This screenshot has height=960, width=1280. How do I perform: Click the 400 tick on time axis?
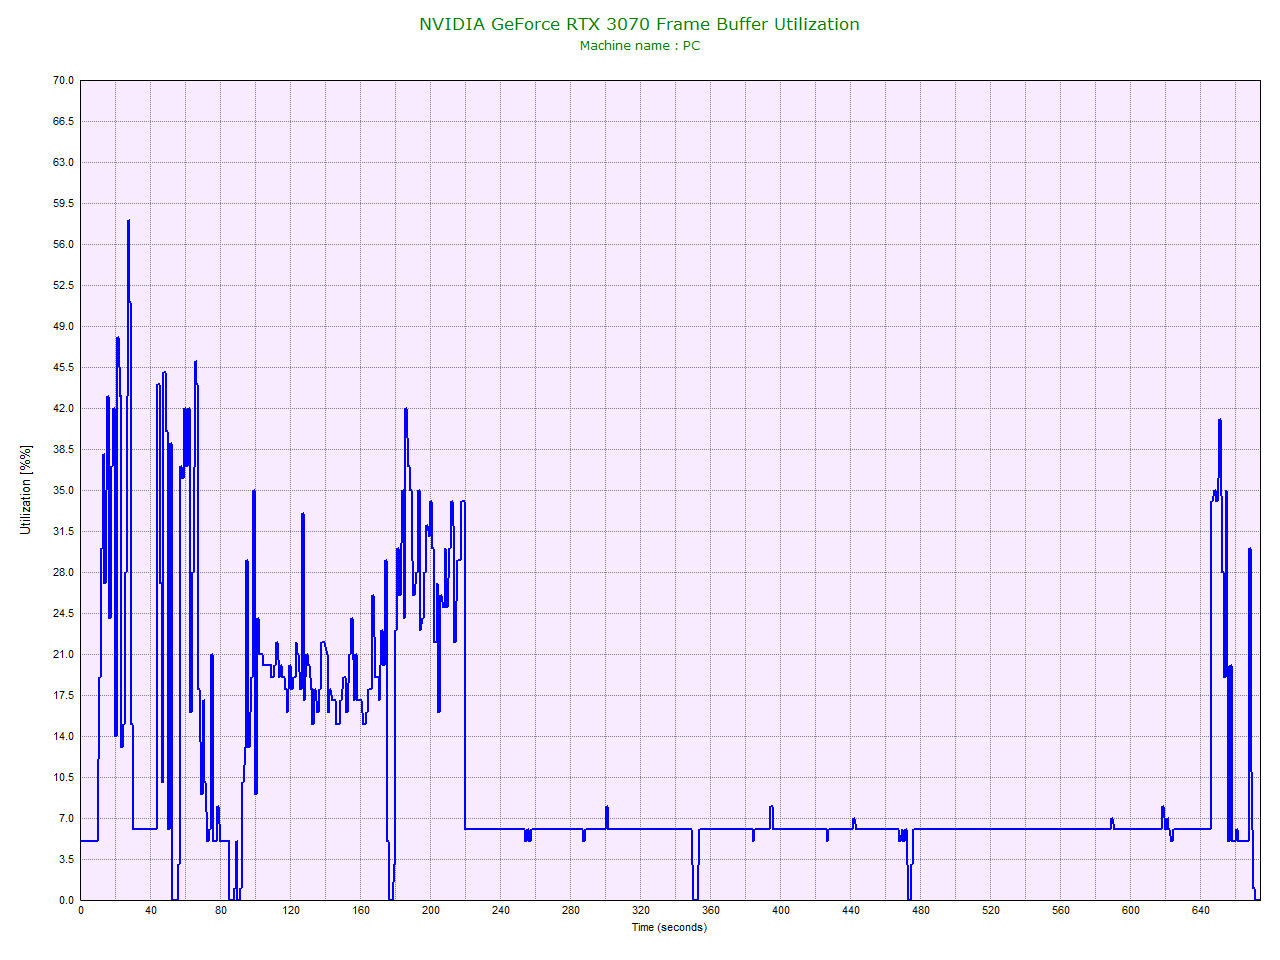click(781, 910)
